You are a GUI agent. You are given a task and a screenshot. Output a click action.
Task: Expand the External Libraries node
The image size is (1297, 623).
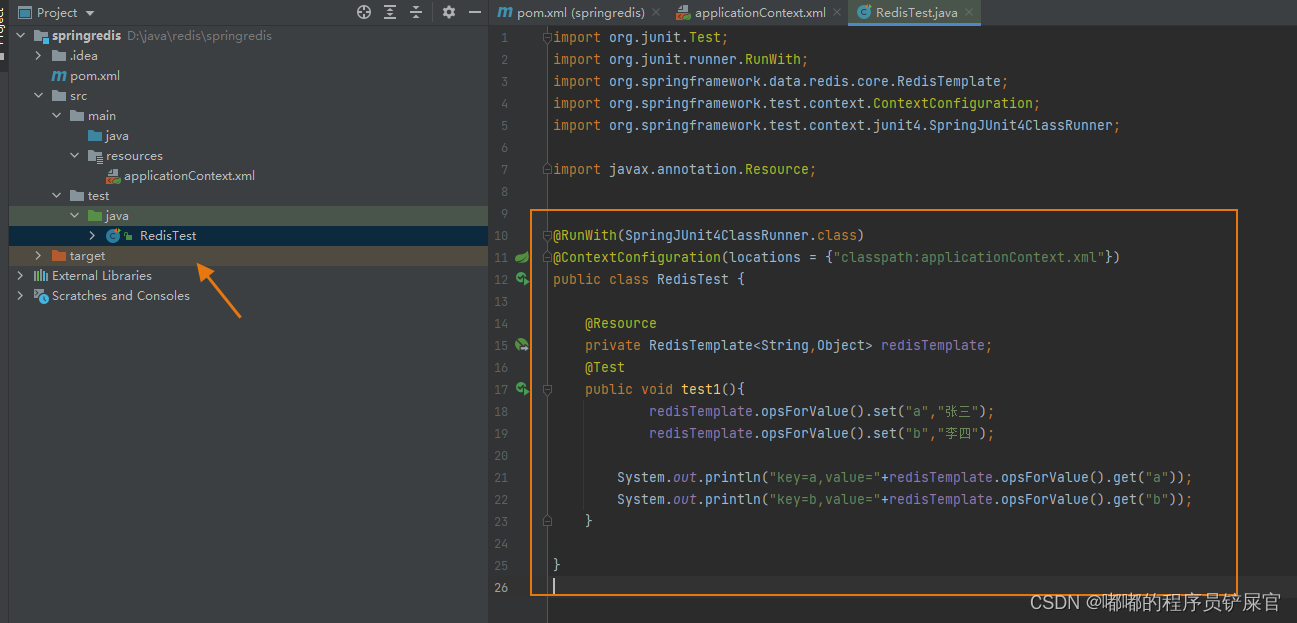coord(21,276)
